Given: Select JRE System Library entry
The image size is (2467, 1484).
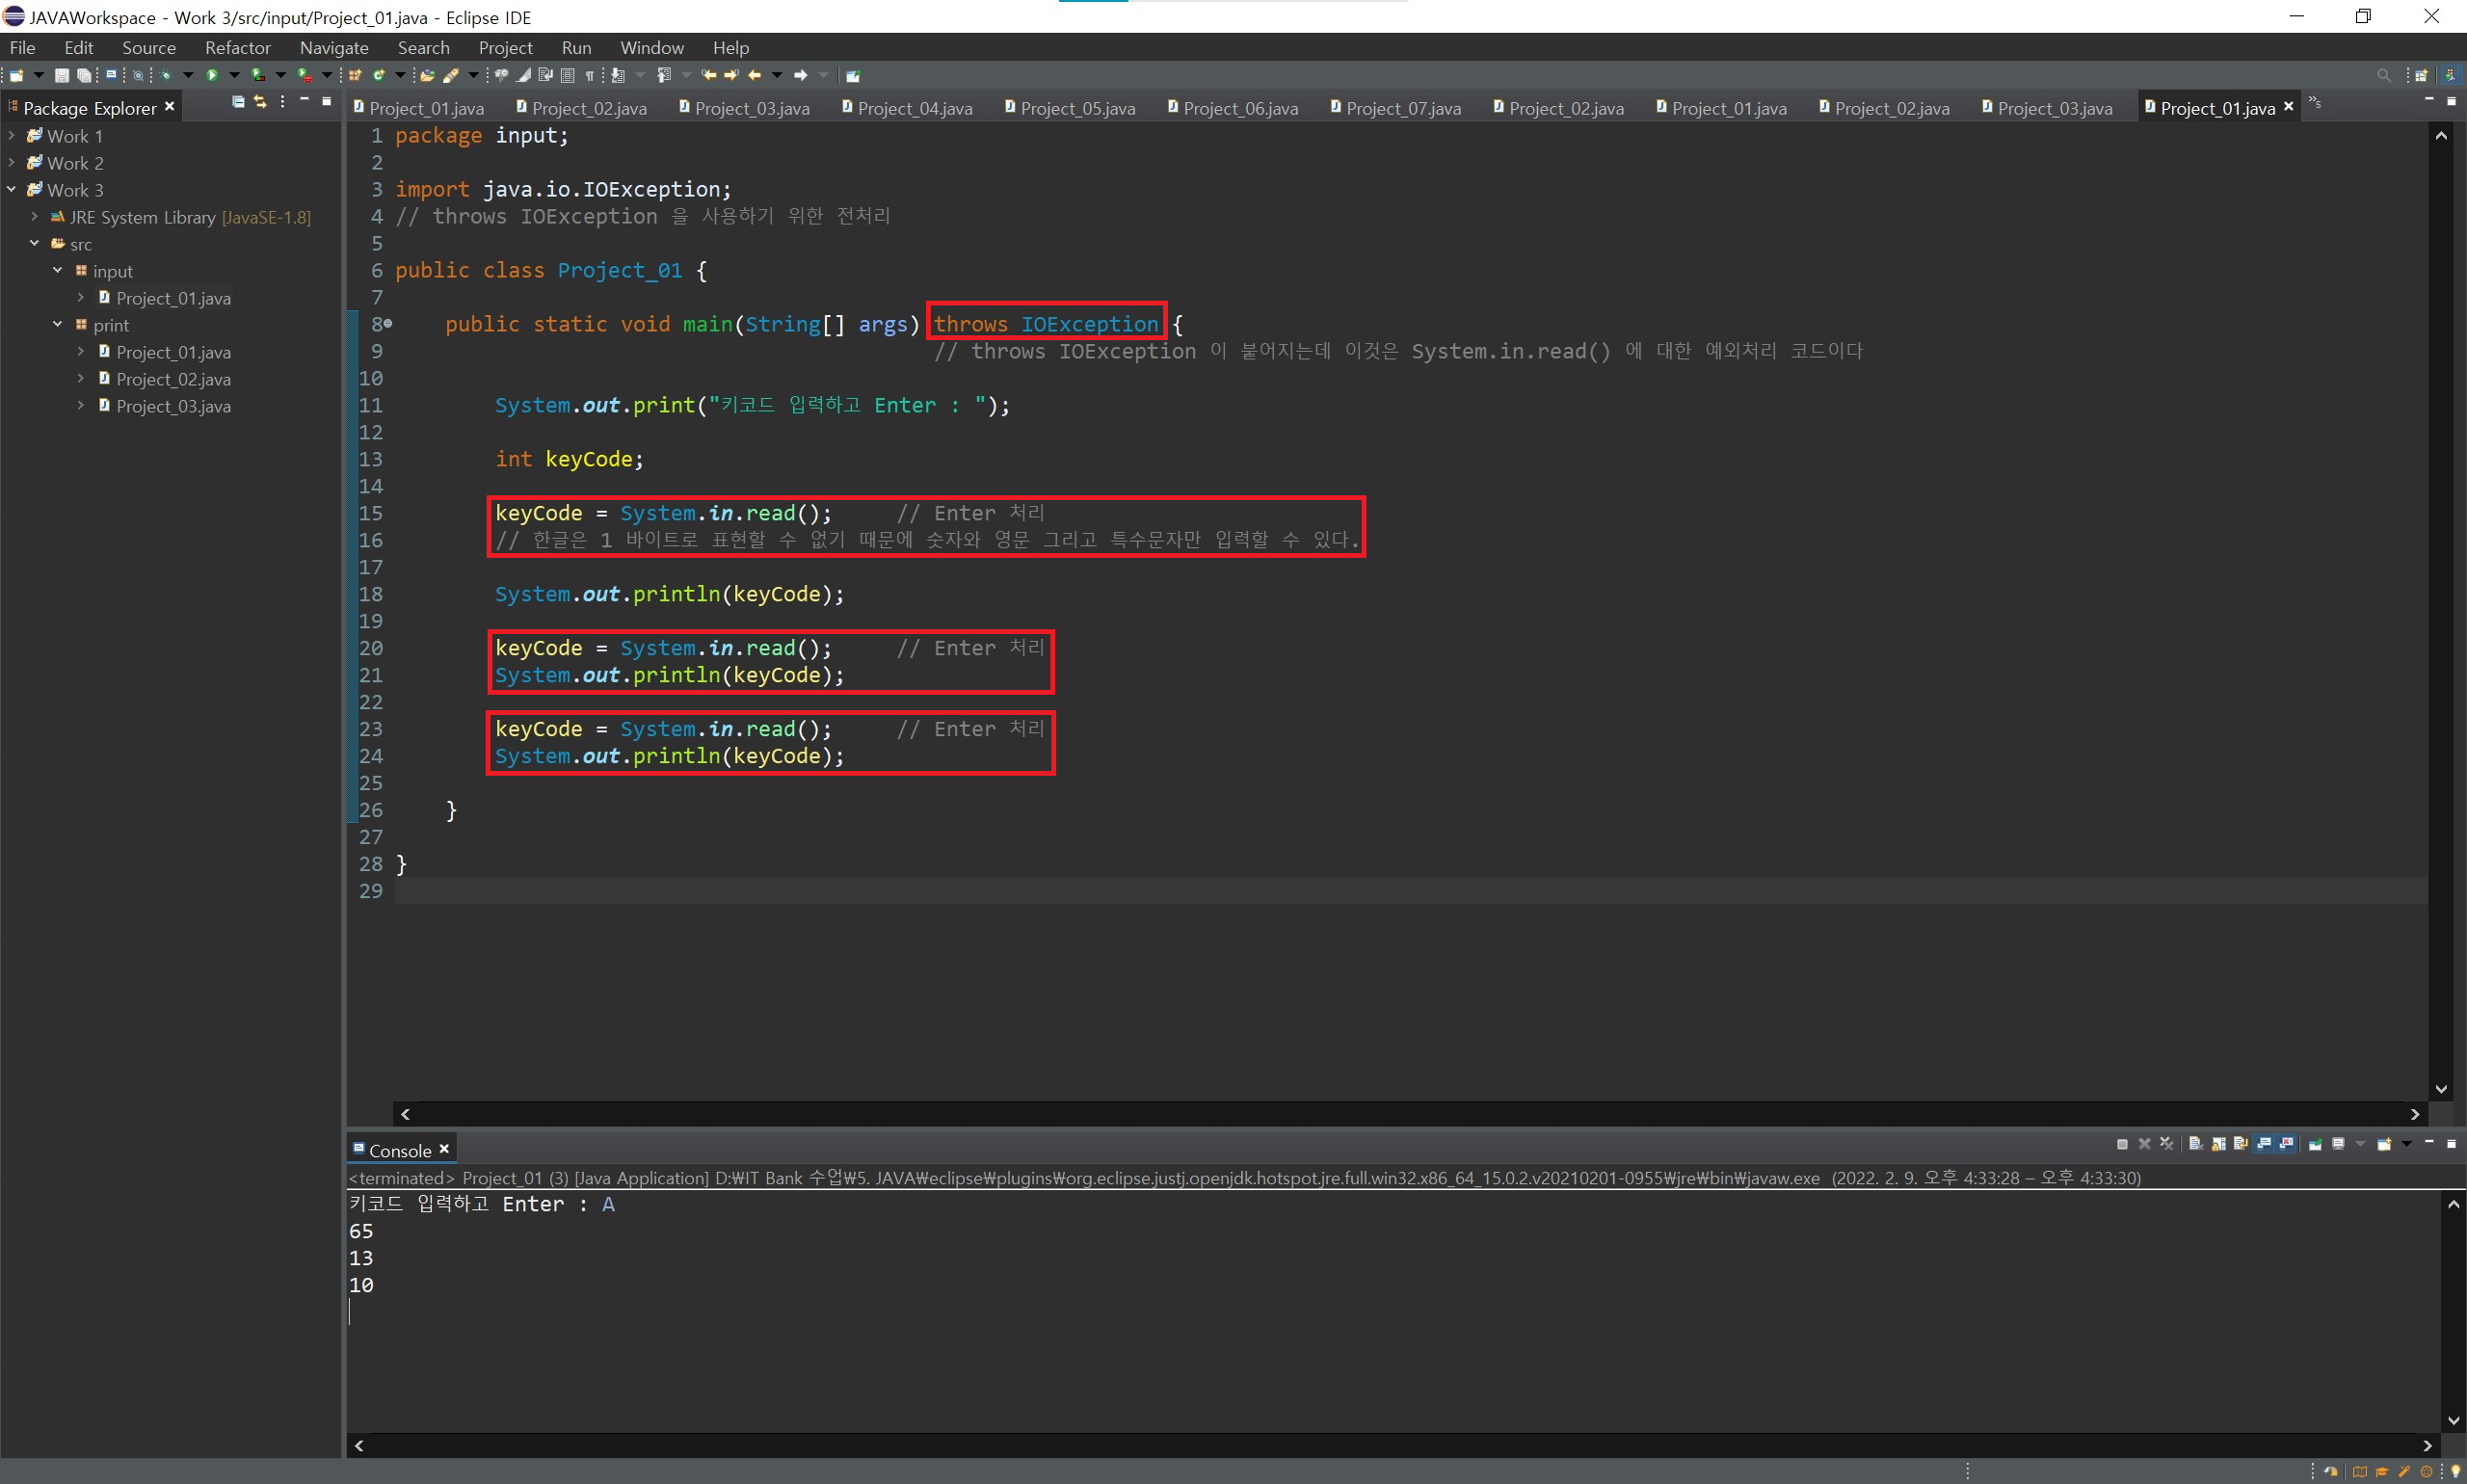Looking at the screenshot, I should pos(142,217).
